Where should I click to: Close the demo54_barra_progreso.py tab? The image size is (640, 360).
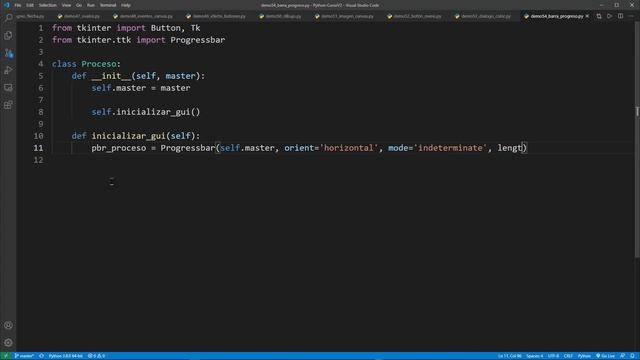pyautogui.click(x=587, y=16)
